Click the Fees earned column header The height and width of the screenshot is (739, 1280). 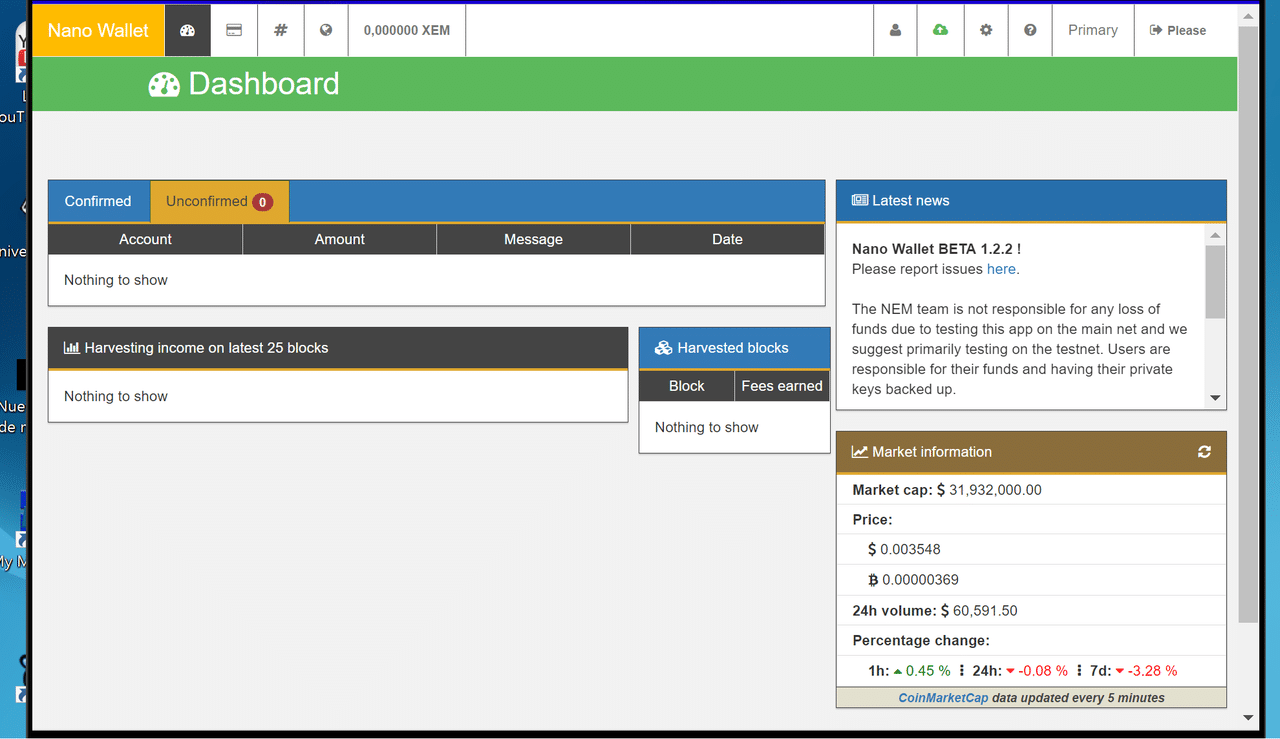[x=782, y=386]
